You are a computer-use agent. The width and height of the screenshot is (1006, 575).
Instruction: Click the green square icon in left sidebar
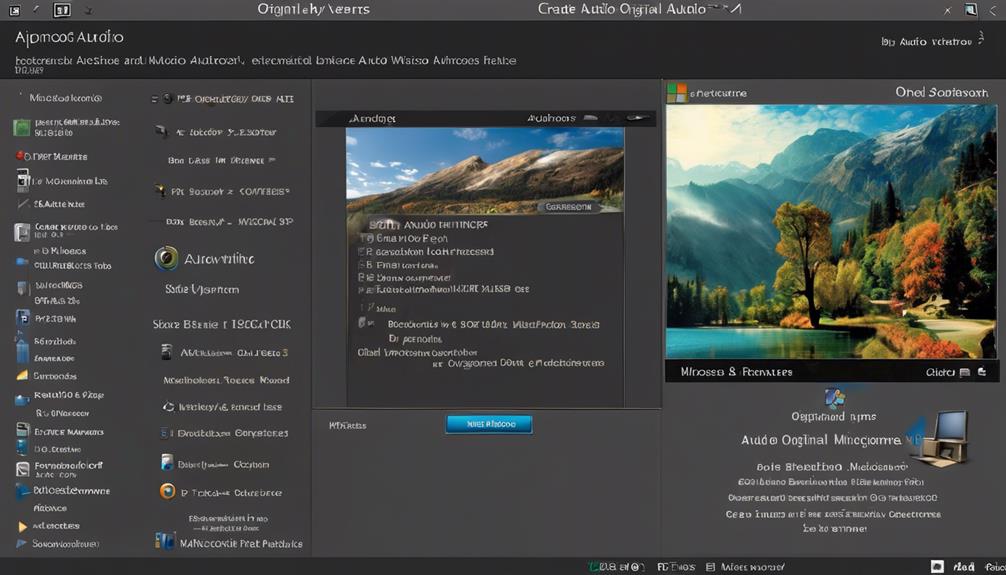[22, 127]
